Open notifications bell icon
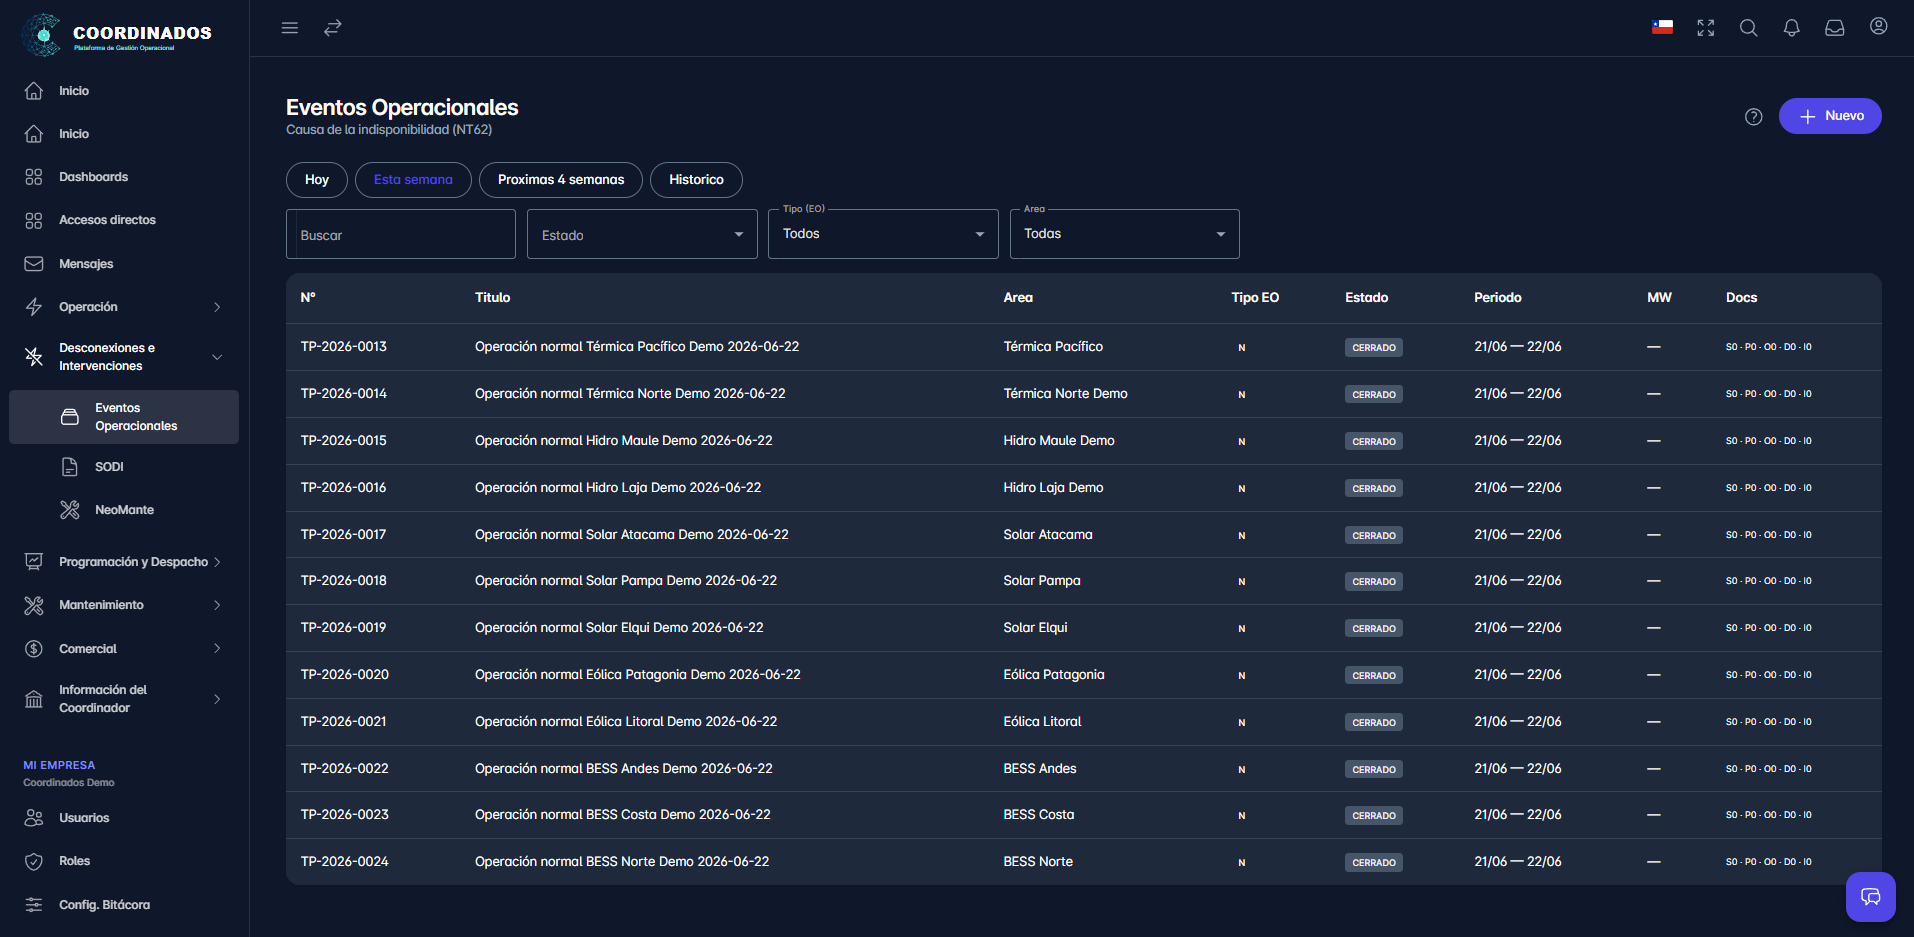This screenshot has width=1914, height=937. pos(1792,28)
